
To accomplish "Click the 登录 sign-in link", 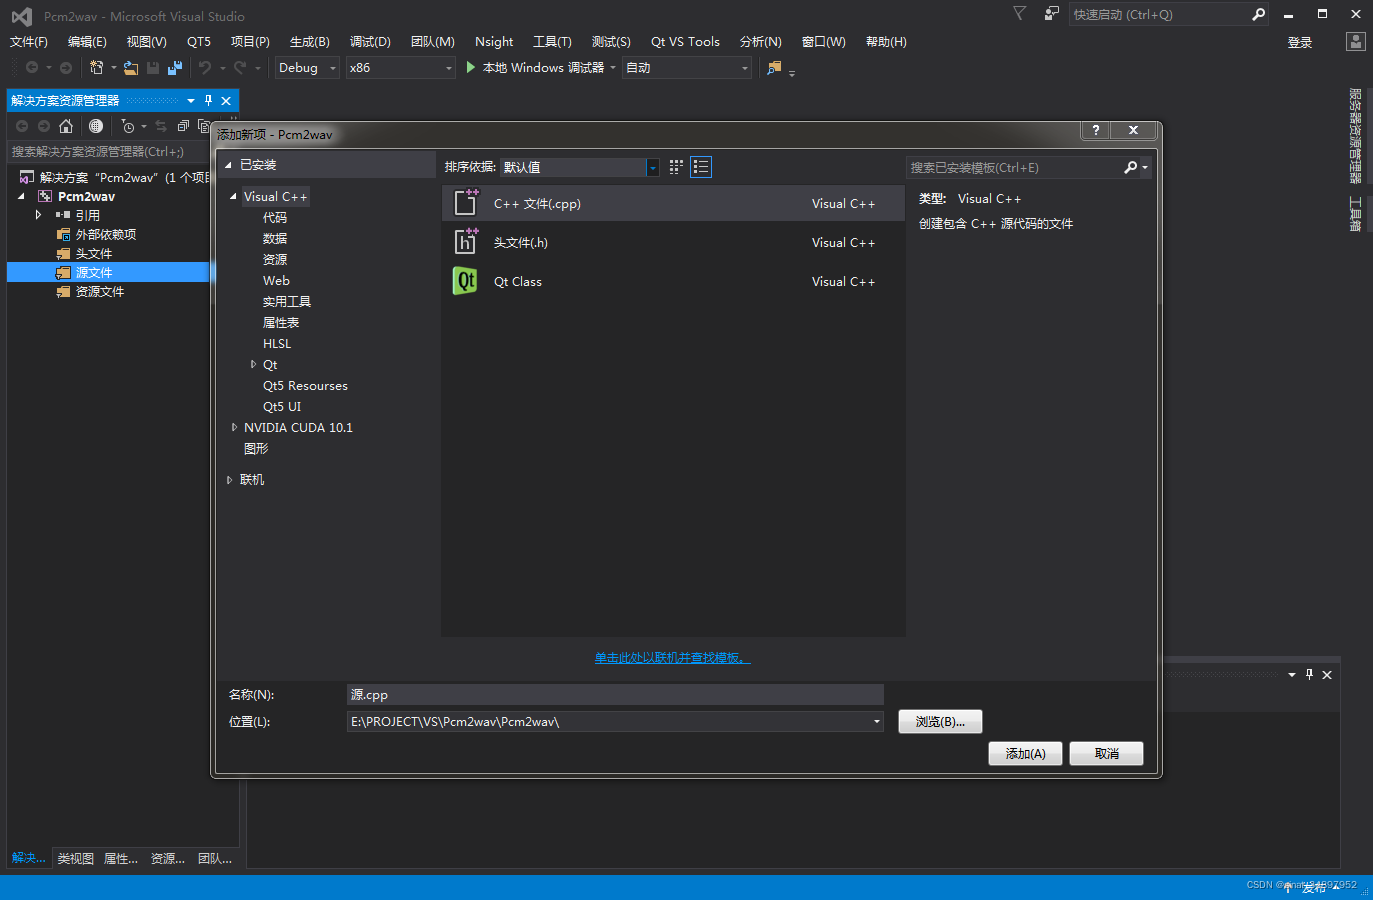I will coord(1300,42).
